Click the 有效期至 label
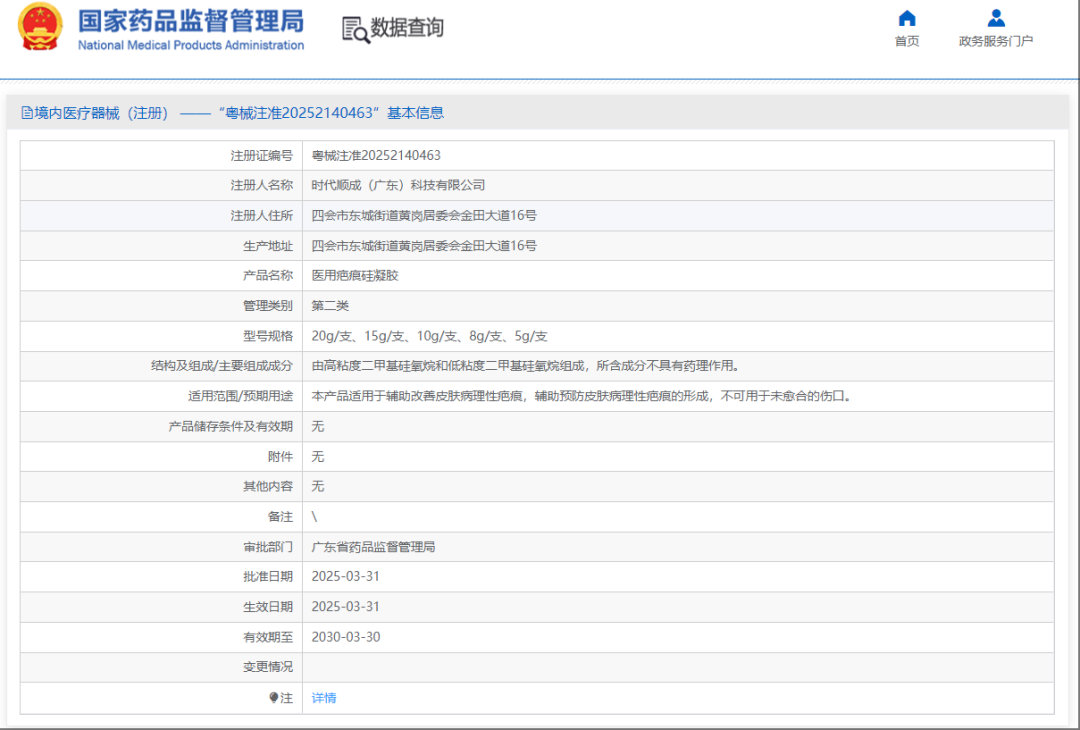 [268, 637]
